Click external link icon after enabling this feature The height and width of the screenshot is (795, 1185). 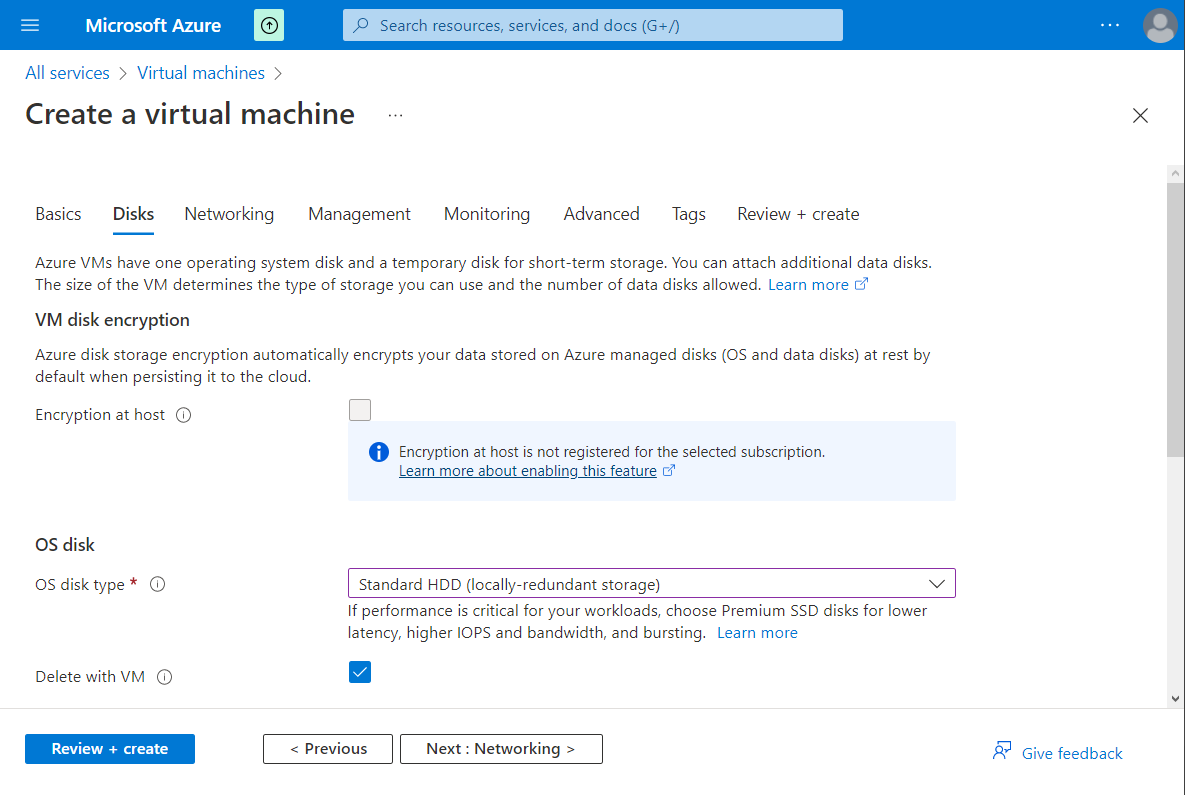(669, 470)
